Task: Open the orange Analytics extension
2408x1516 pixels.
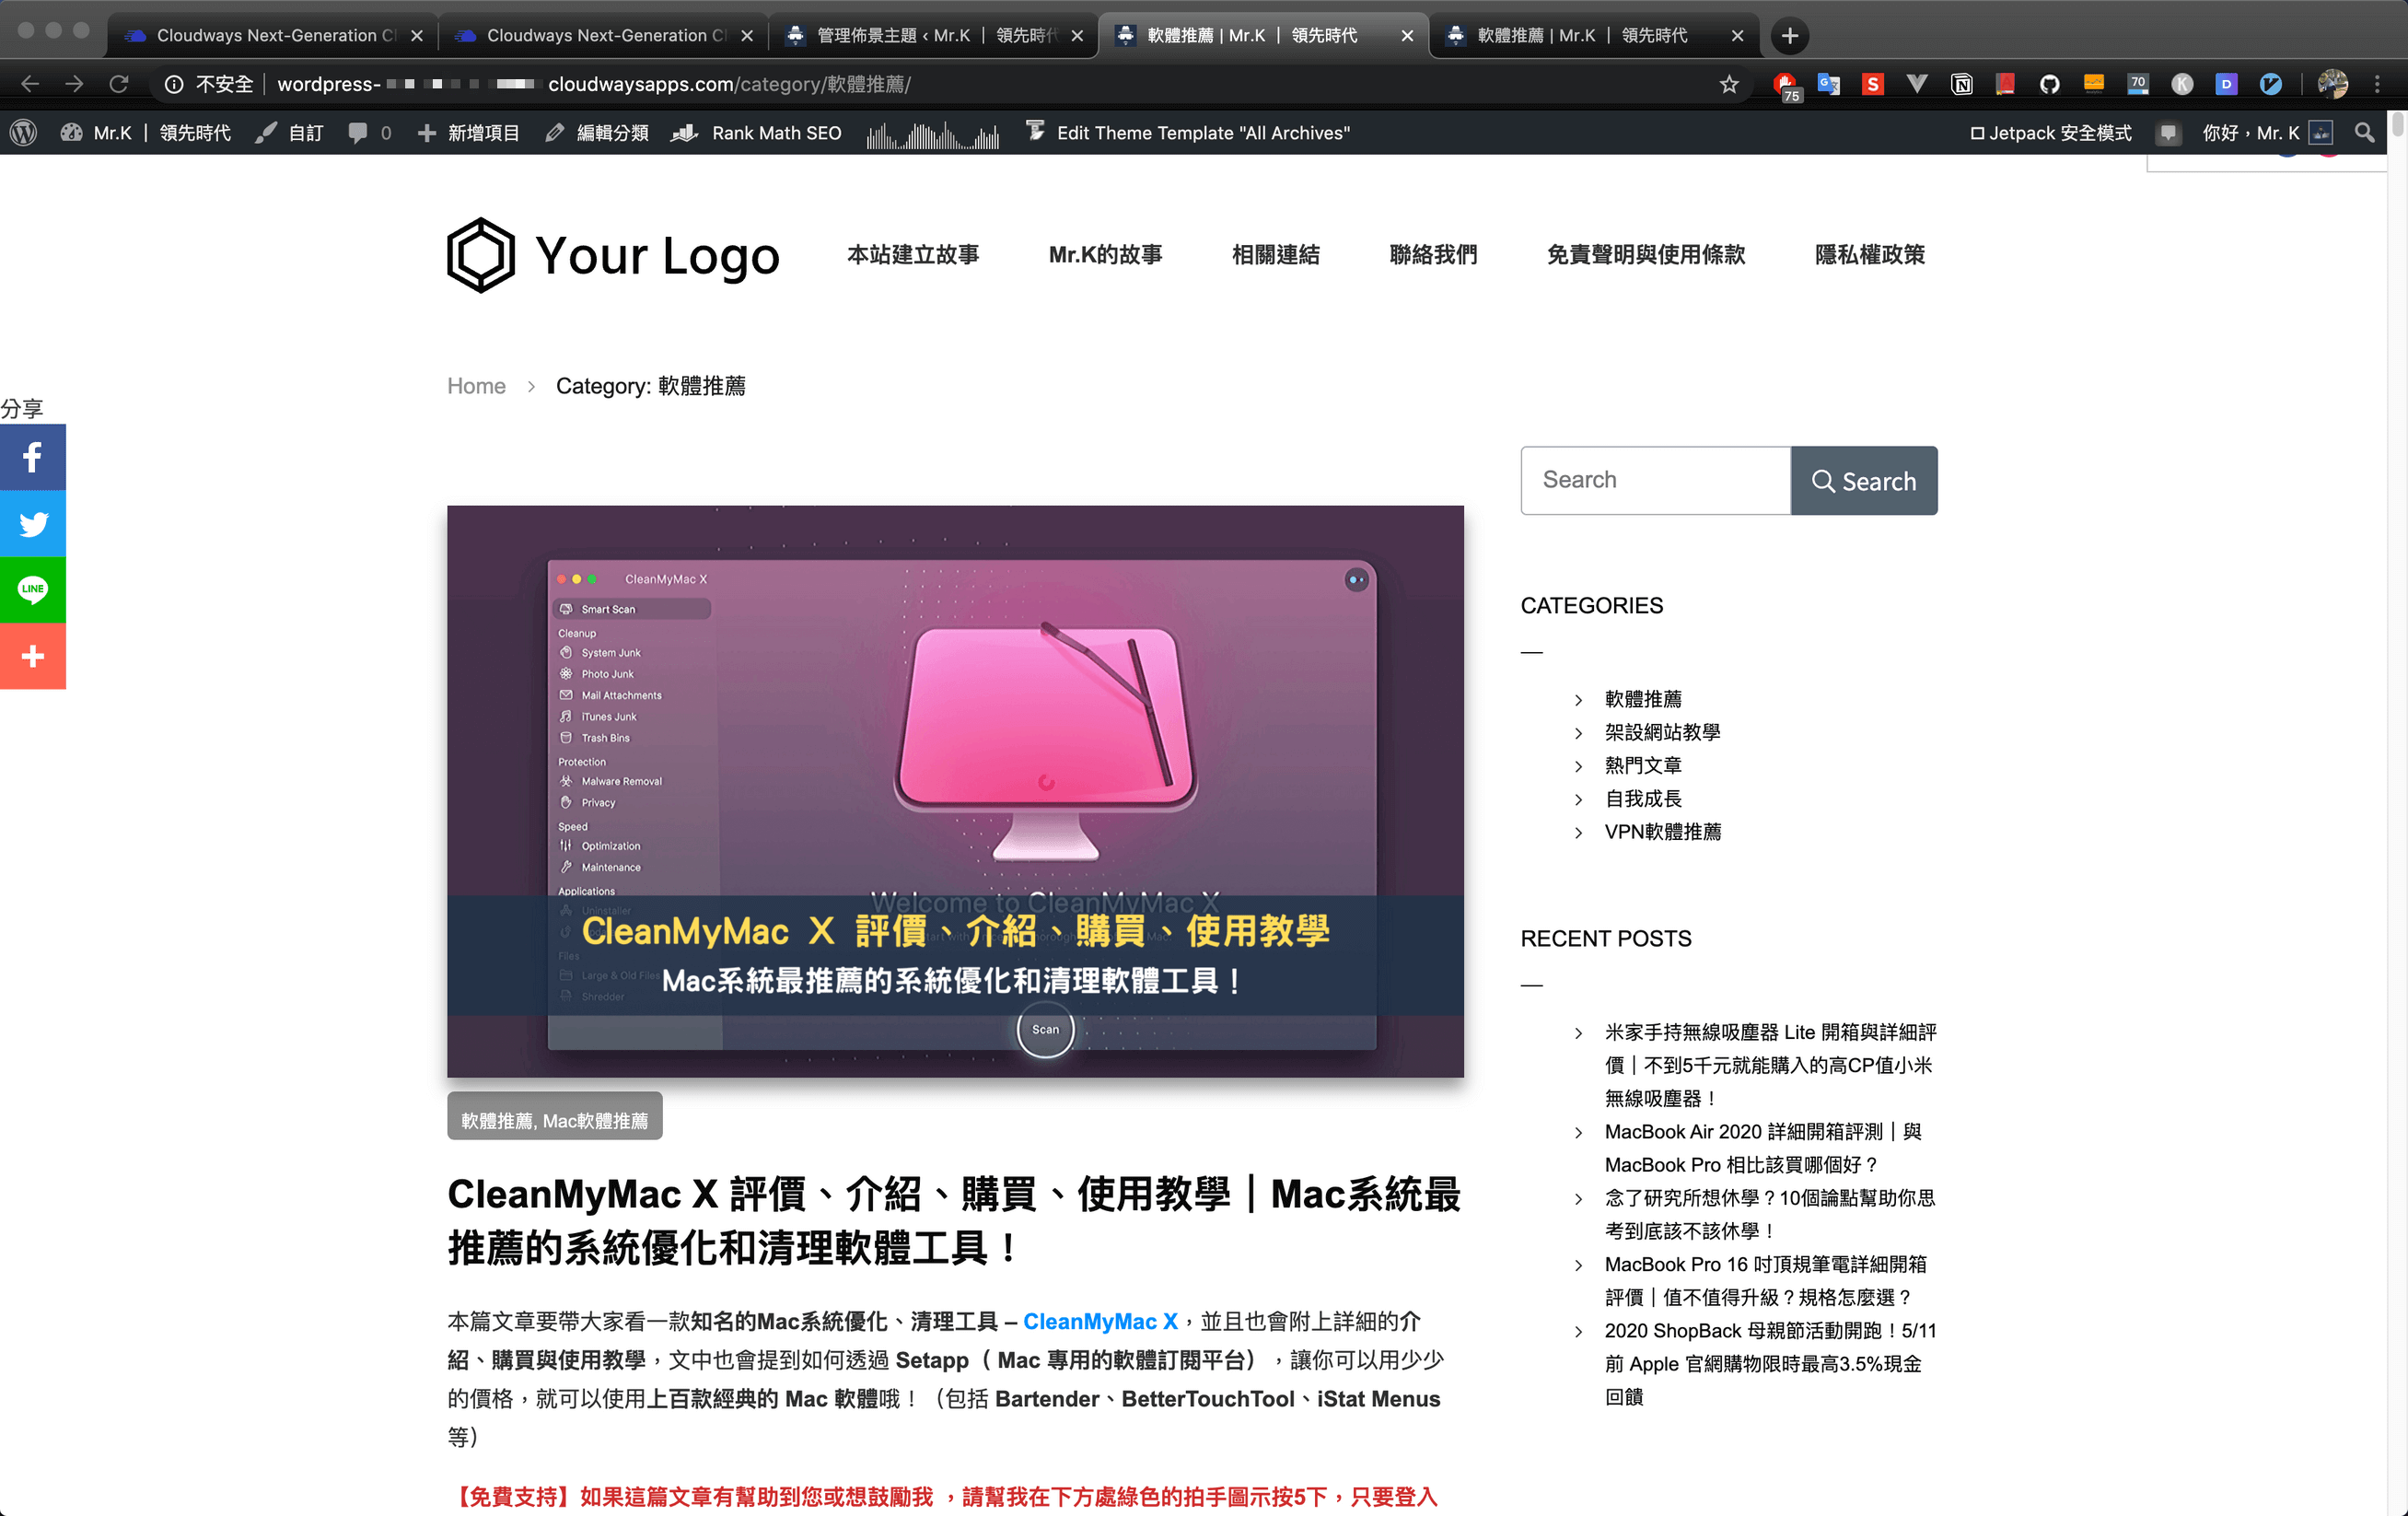Action: [2094, 84]
